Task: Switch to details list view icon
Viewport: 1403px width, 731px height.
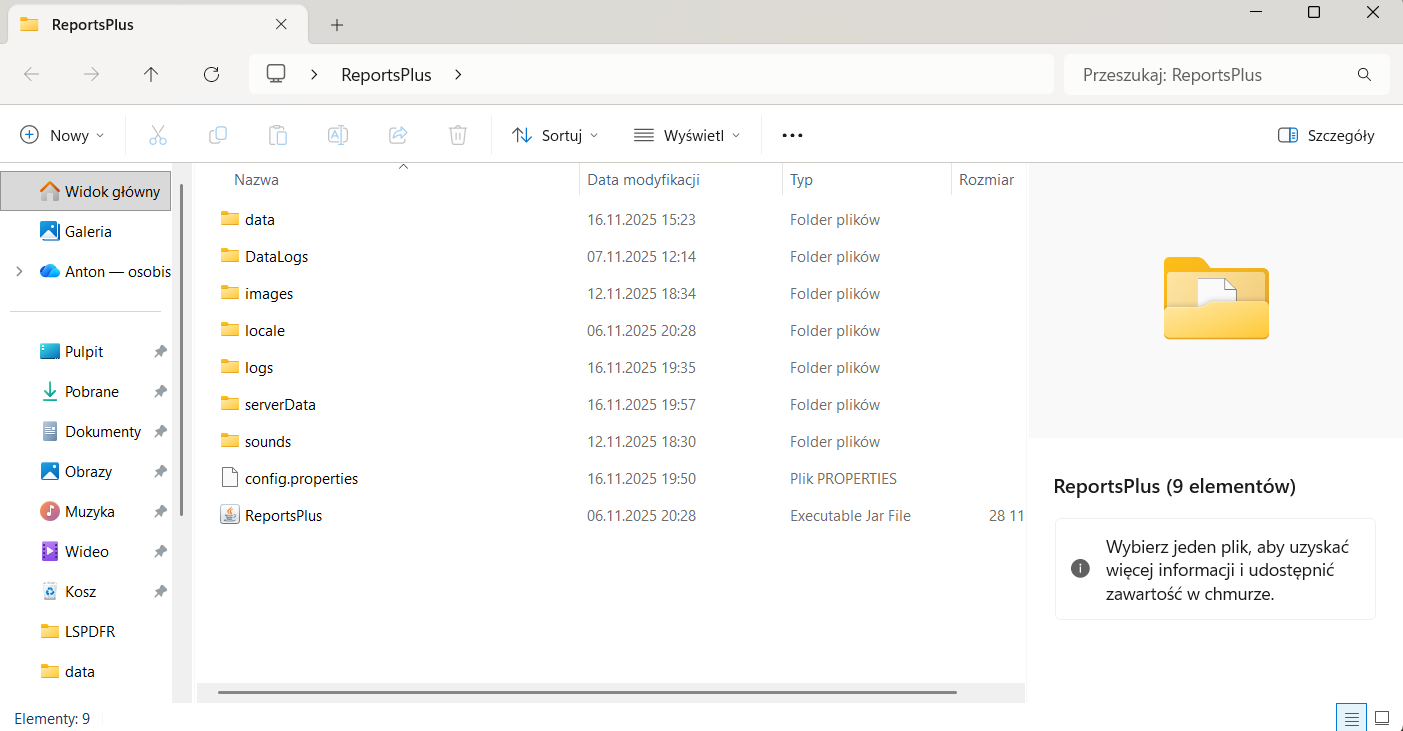Action: coord(1351,717)
